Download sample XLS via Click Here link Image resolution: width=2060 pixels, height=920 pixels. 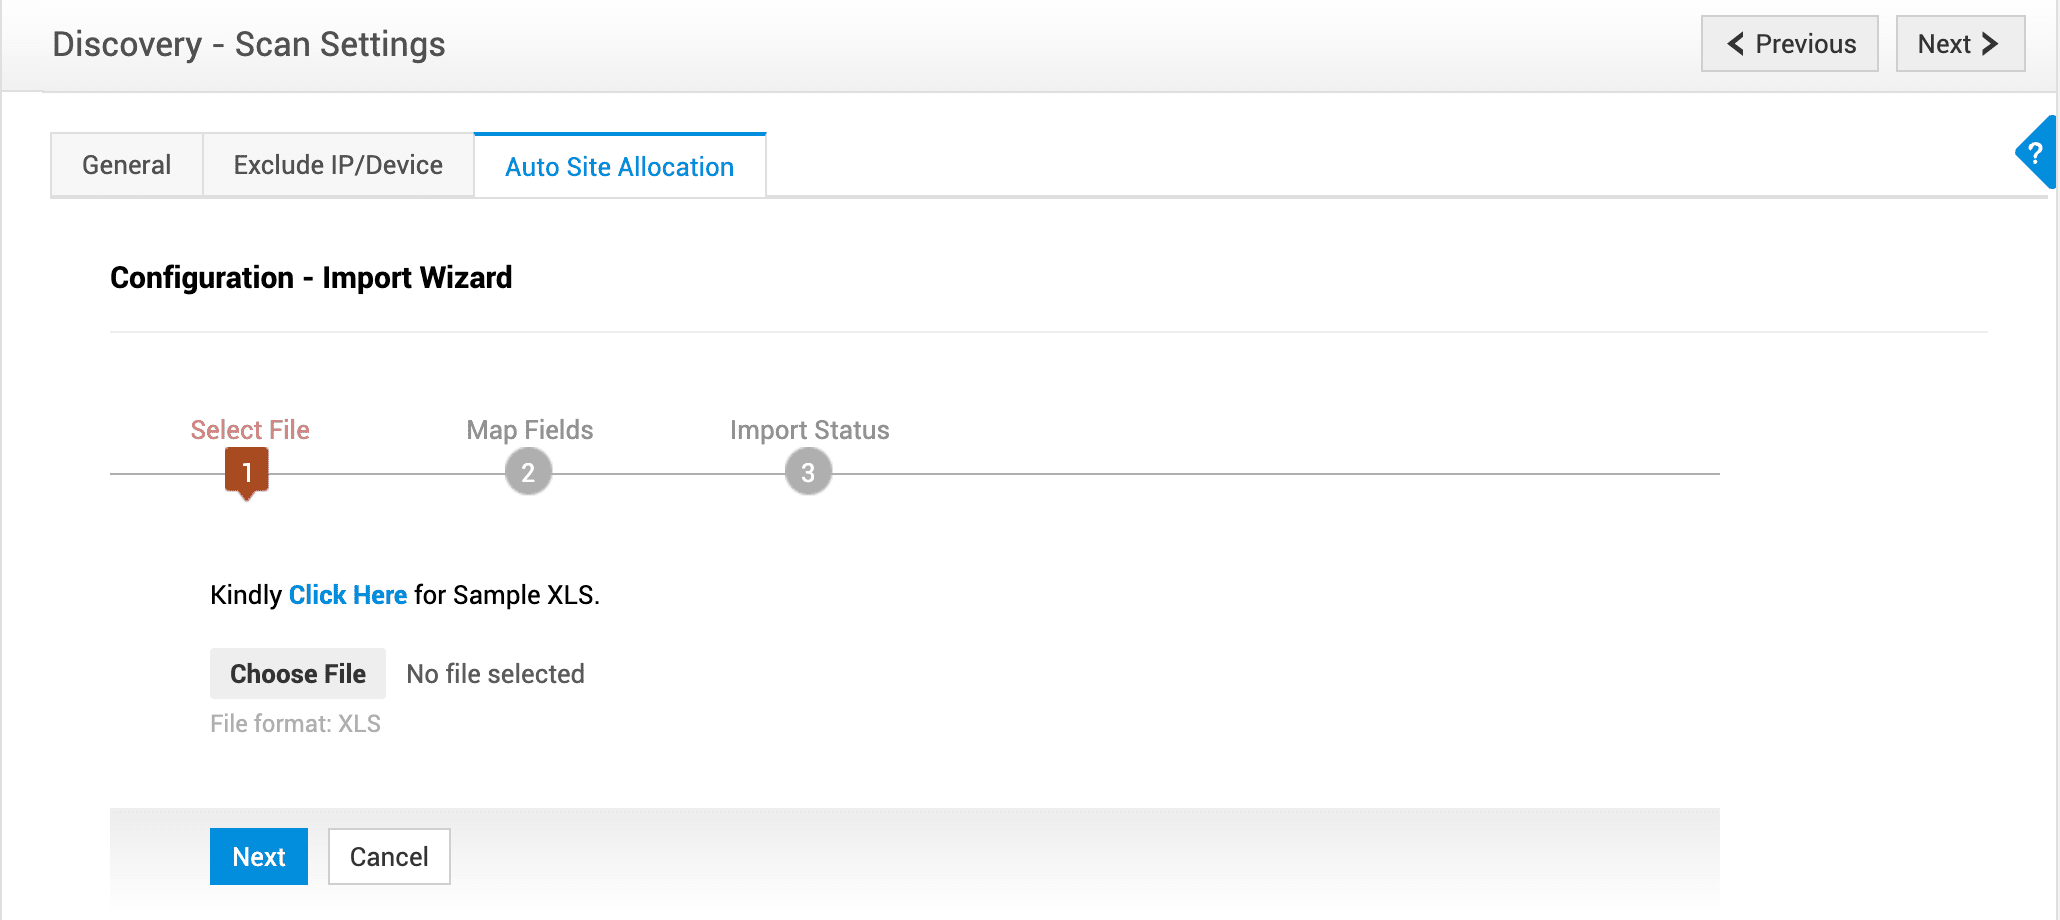tap(347, 595)
